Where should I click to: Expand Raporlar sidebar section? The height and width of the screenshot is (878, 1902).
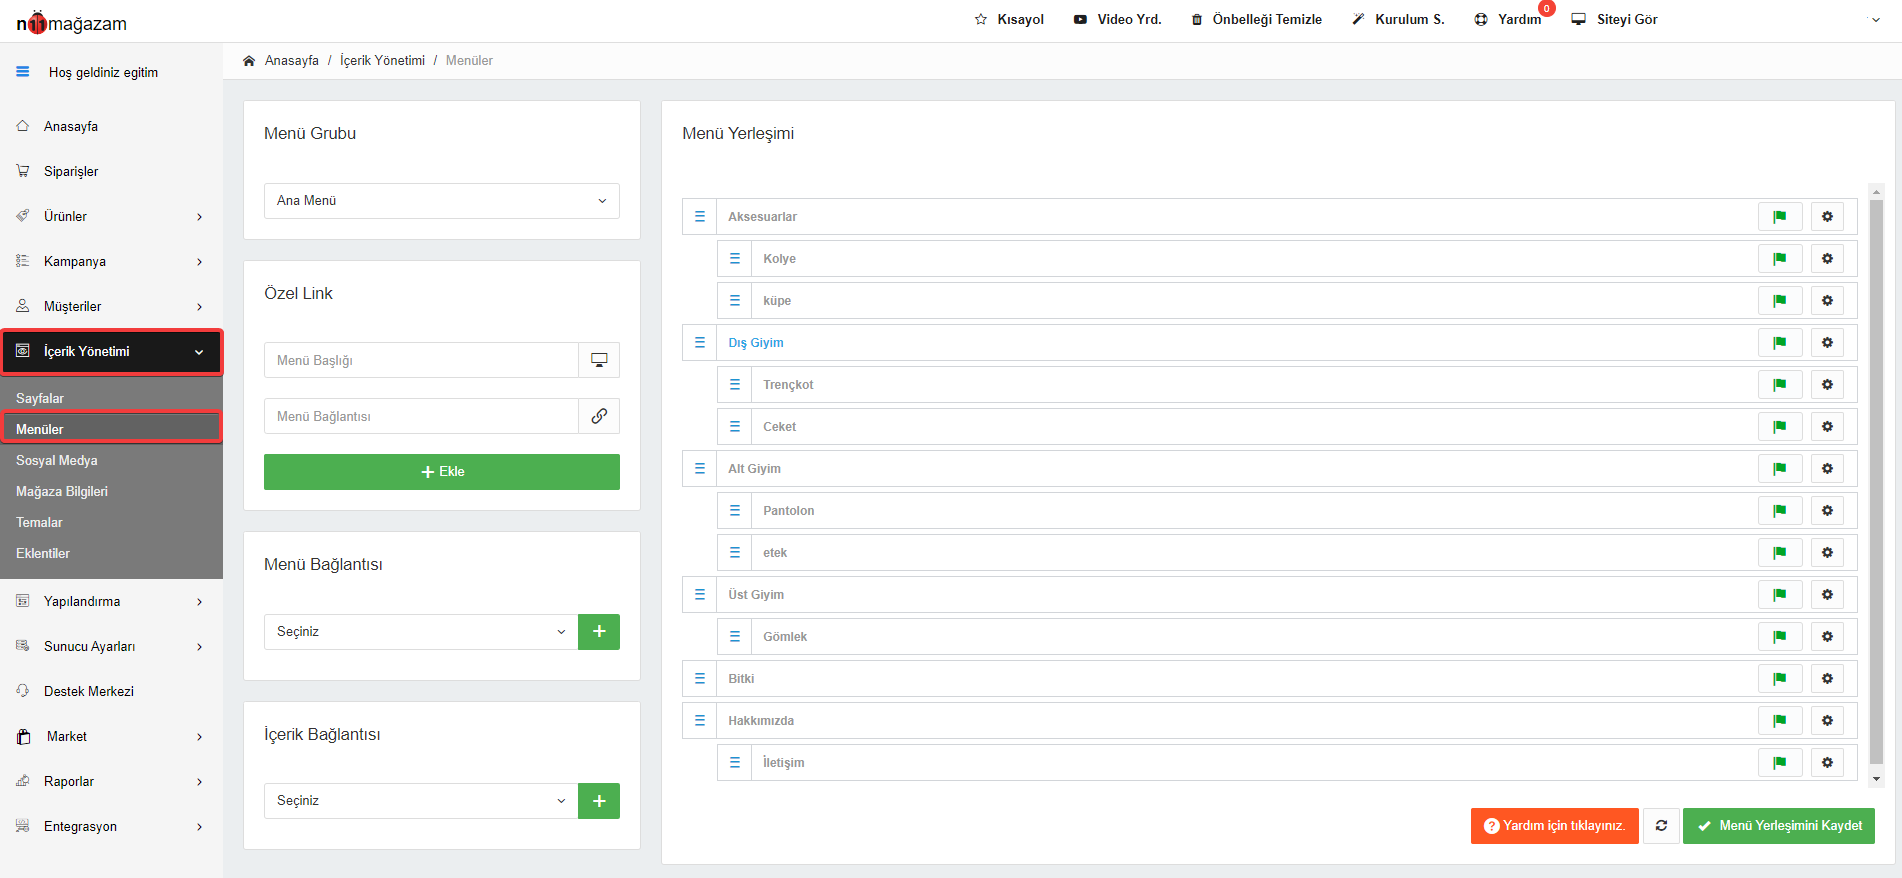point(111,781)
